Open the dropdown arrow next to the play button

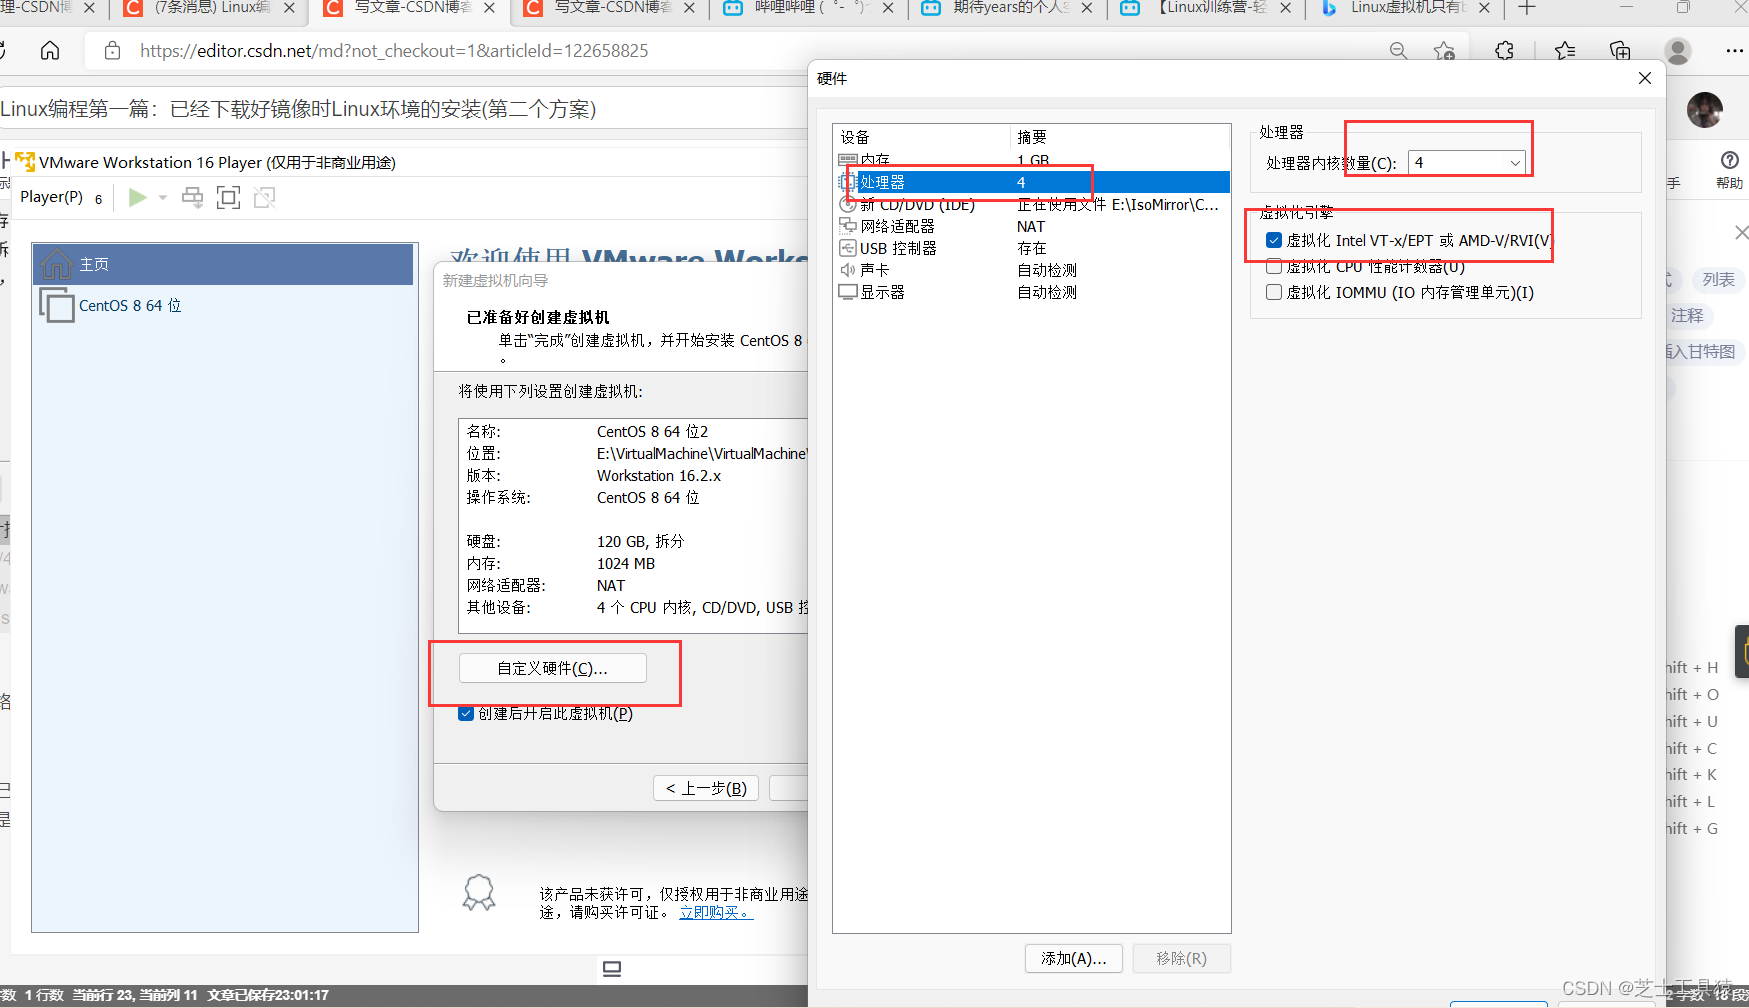point(162,197)
